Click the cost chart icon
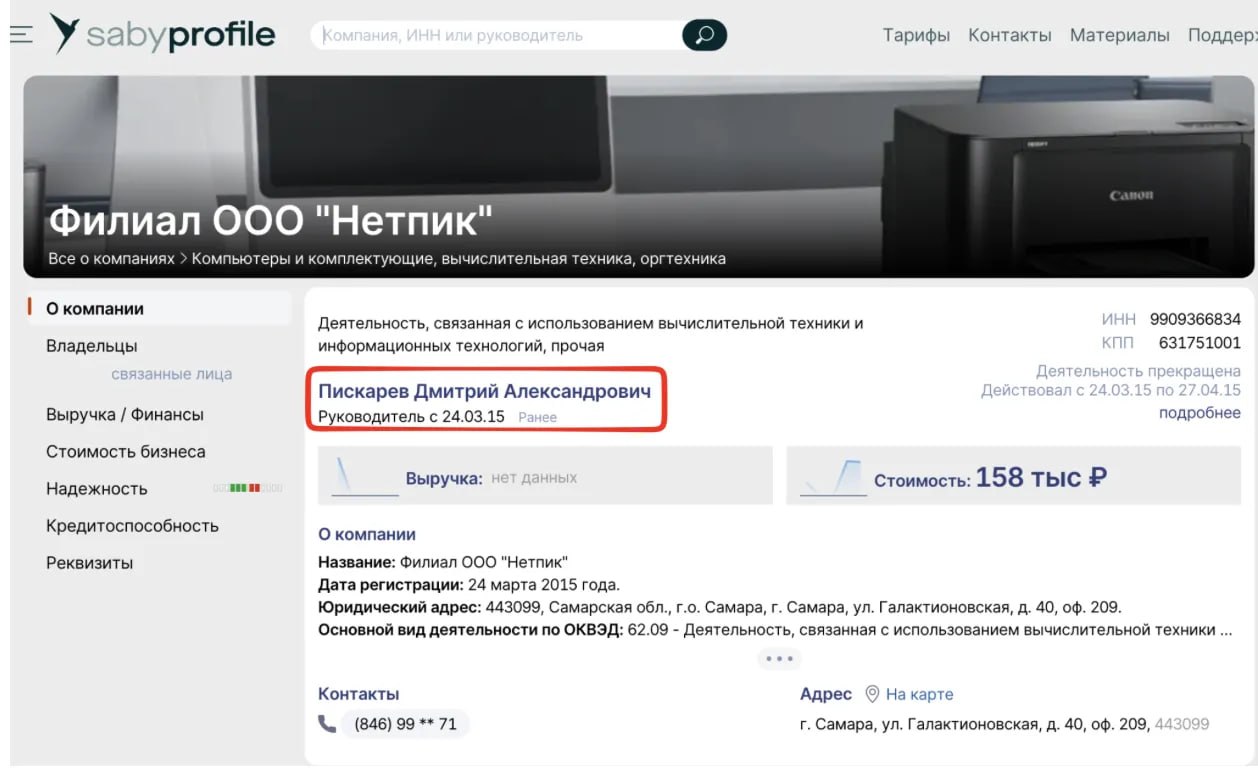Screen dimensions: 1258x768 pos(833,477)
